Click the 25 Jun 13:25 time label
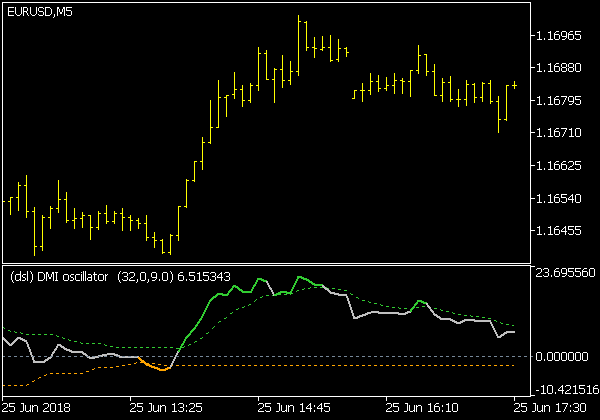The width and height of the screenshot is (600, 420). (166, 407)
